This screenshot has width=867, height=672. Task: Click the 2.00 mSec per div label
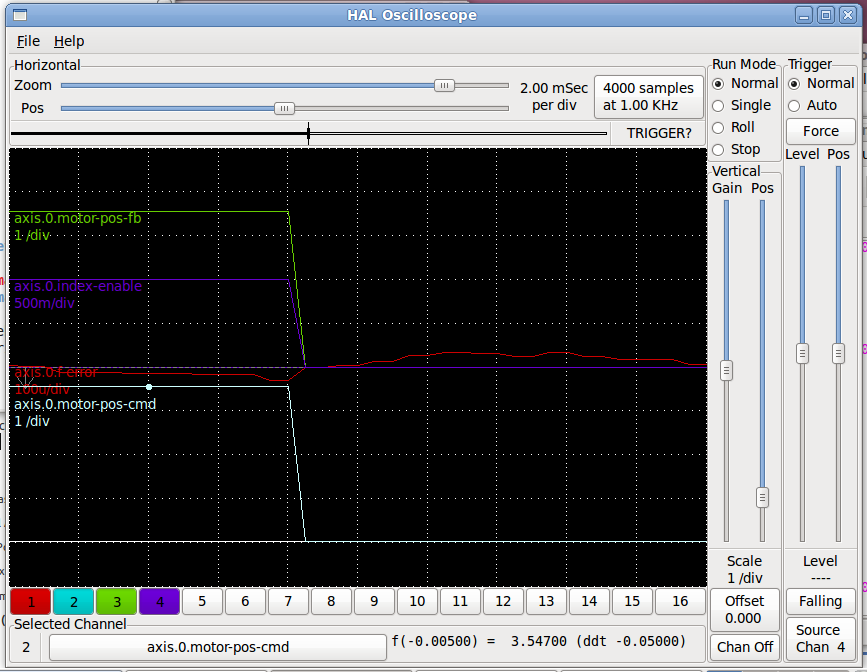(x=554, y=97)
